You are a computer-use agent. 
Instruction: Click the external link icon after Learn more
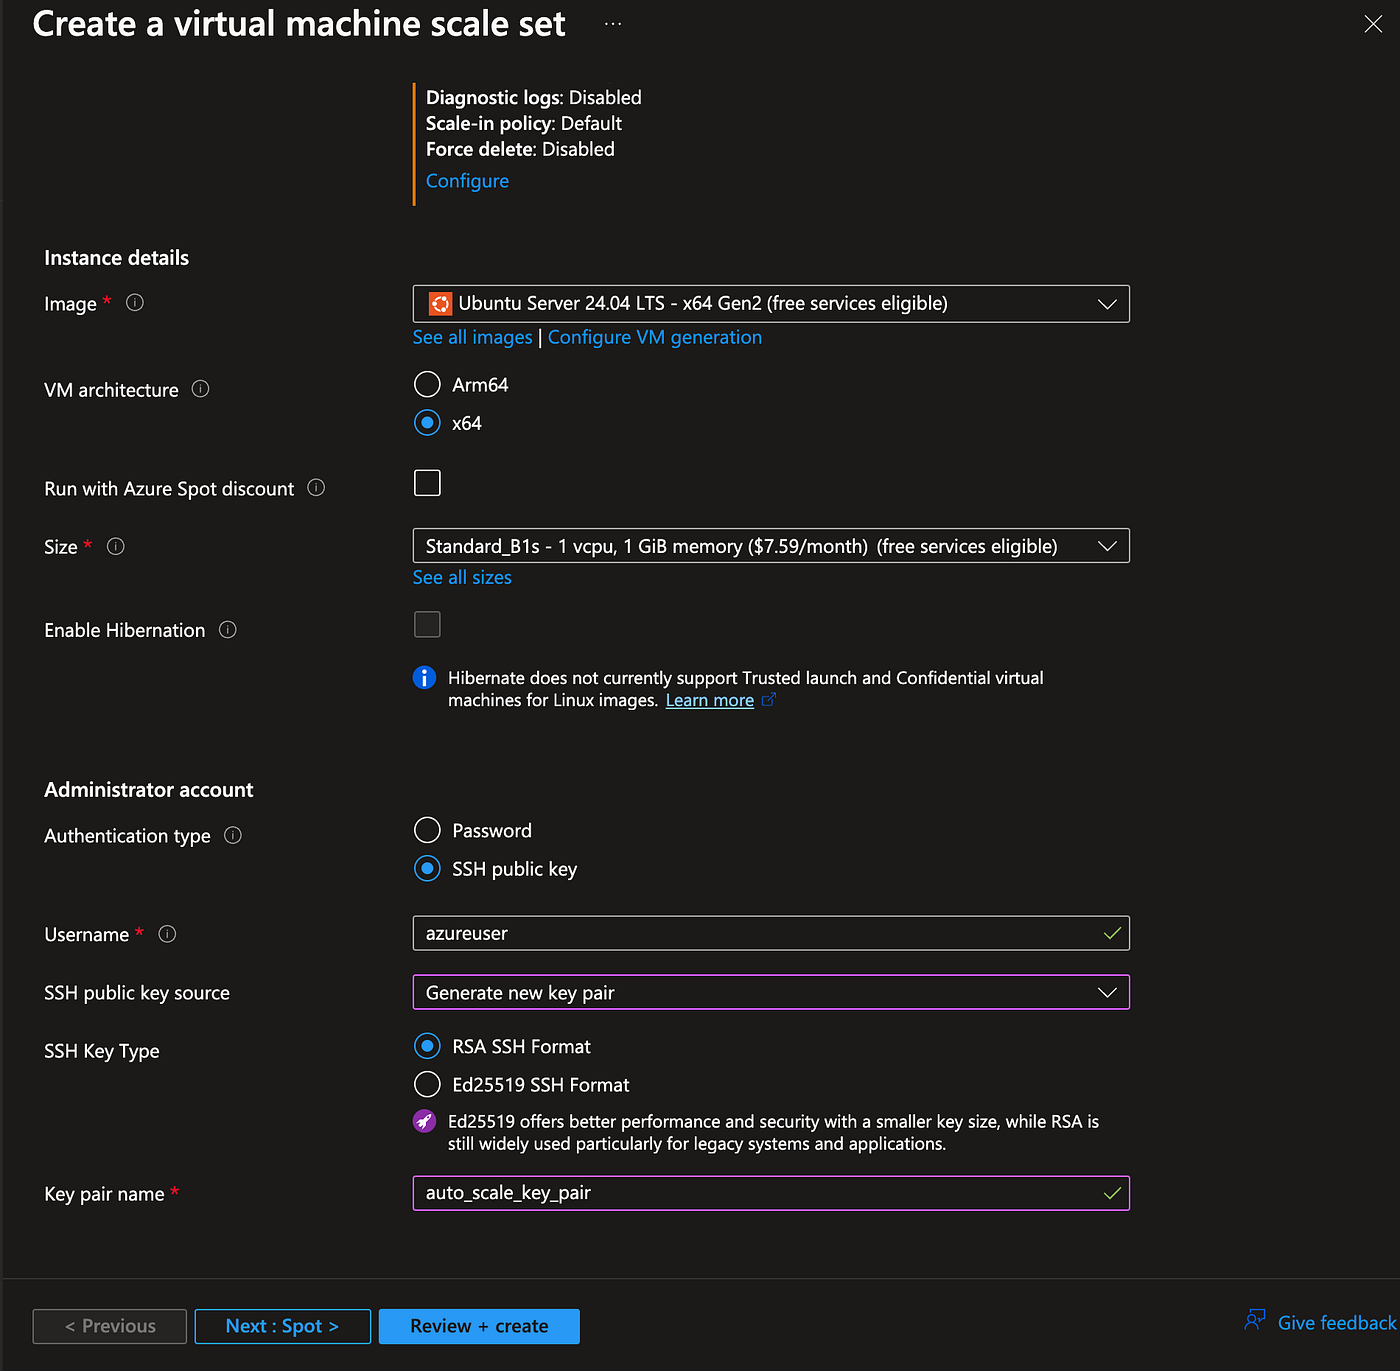click(769, 700)
